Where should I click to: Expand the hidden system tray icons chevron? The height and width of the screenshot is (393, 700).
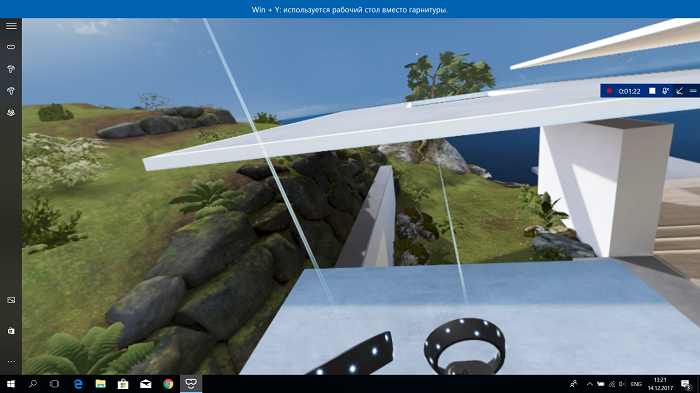[590, 384]
